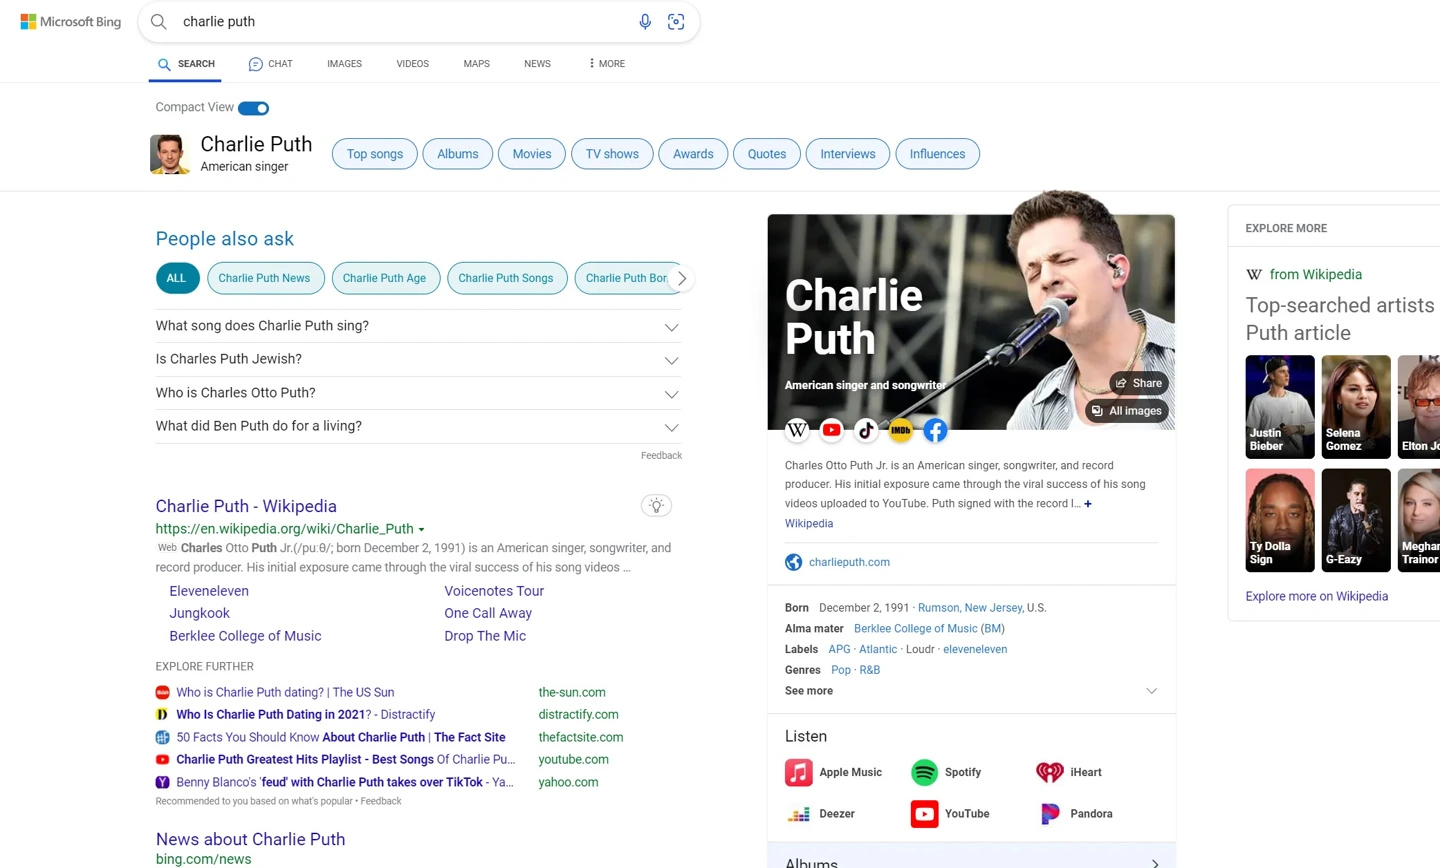Open Charlie Puth's TikTok icon link
Image resolution: width=1440 pixels, height=868 pixels.
coord(866,430)
